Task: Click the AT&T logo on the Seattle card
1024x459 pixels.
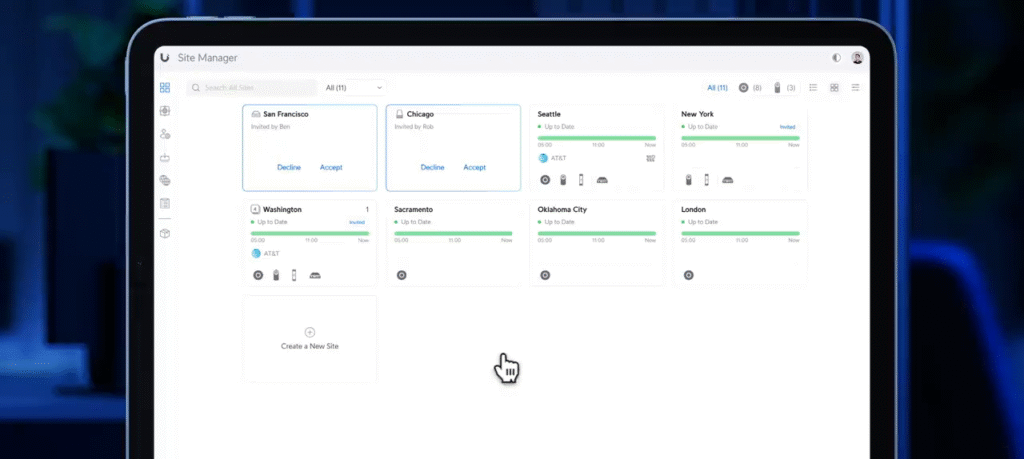Action: 543,158
